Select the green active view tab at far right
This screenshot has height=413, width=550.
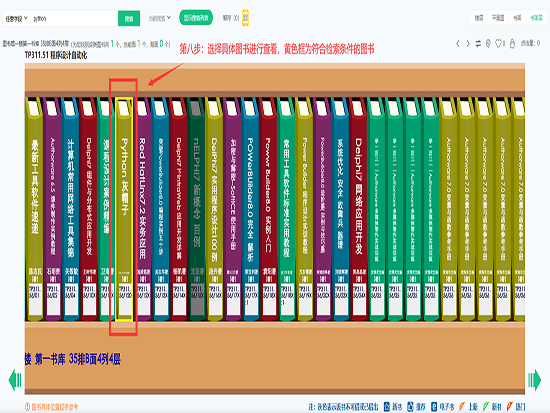(536, 18)
